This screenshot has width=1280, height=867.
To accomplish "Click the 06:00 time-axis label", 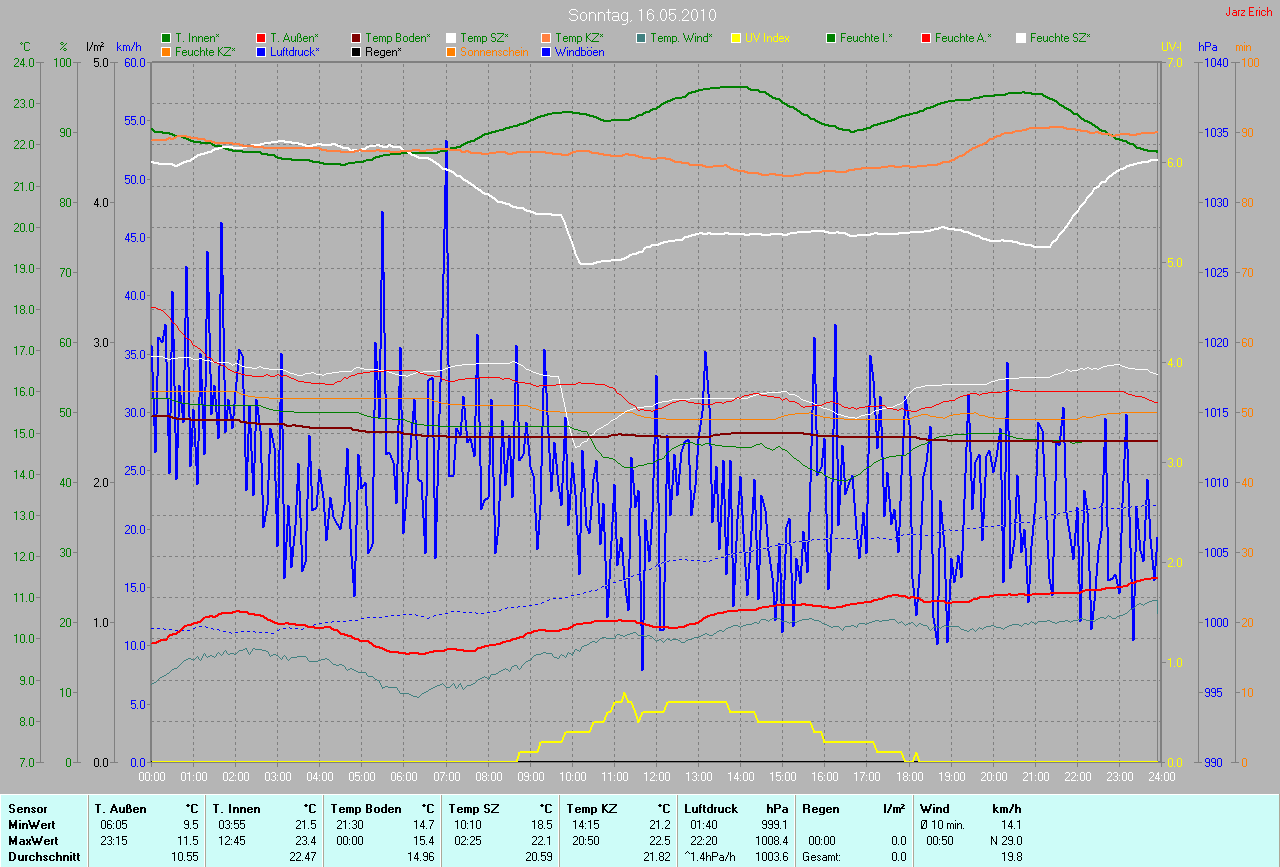I will [x=404, y=776].
